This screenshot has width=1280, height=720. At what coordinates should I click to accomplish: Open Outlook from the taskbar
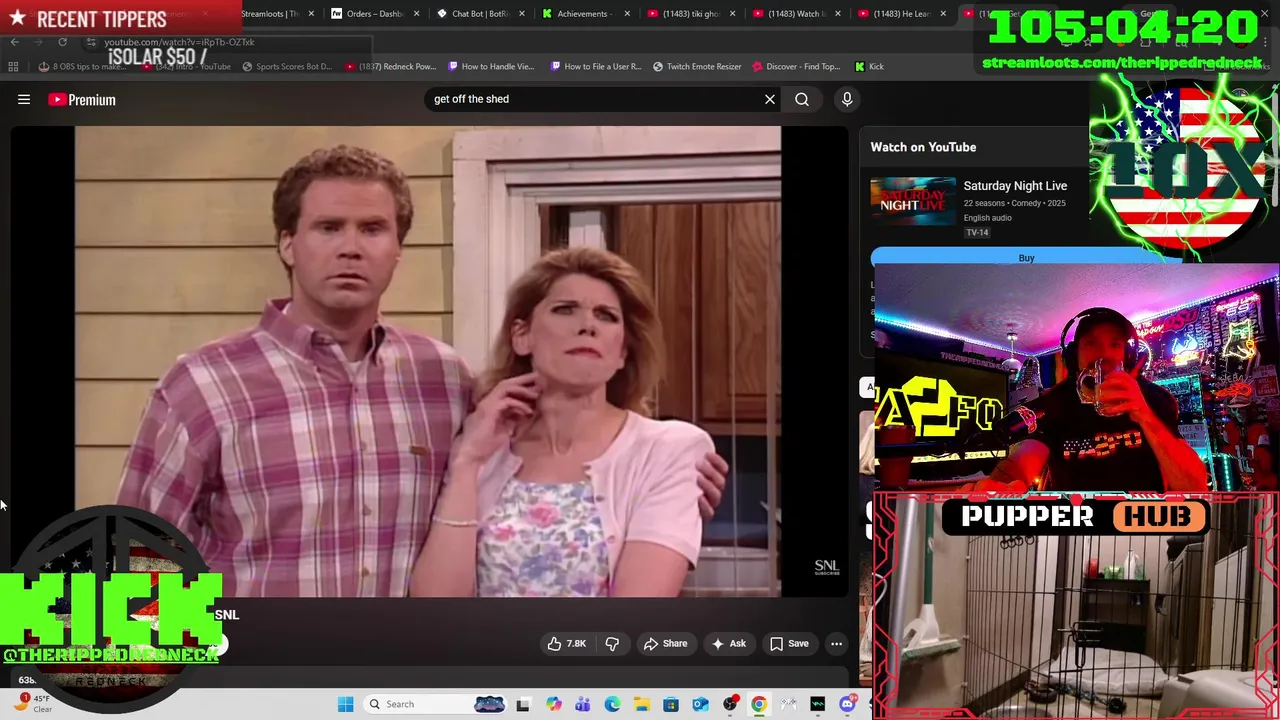point(700,704)
